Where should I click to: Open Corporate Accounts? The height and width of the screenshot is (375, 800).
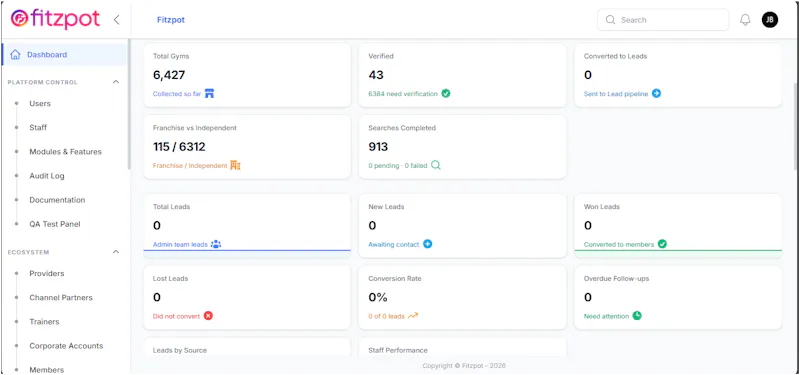pyautogui.click(x=66, y=346)
